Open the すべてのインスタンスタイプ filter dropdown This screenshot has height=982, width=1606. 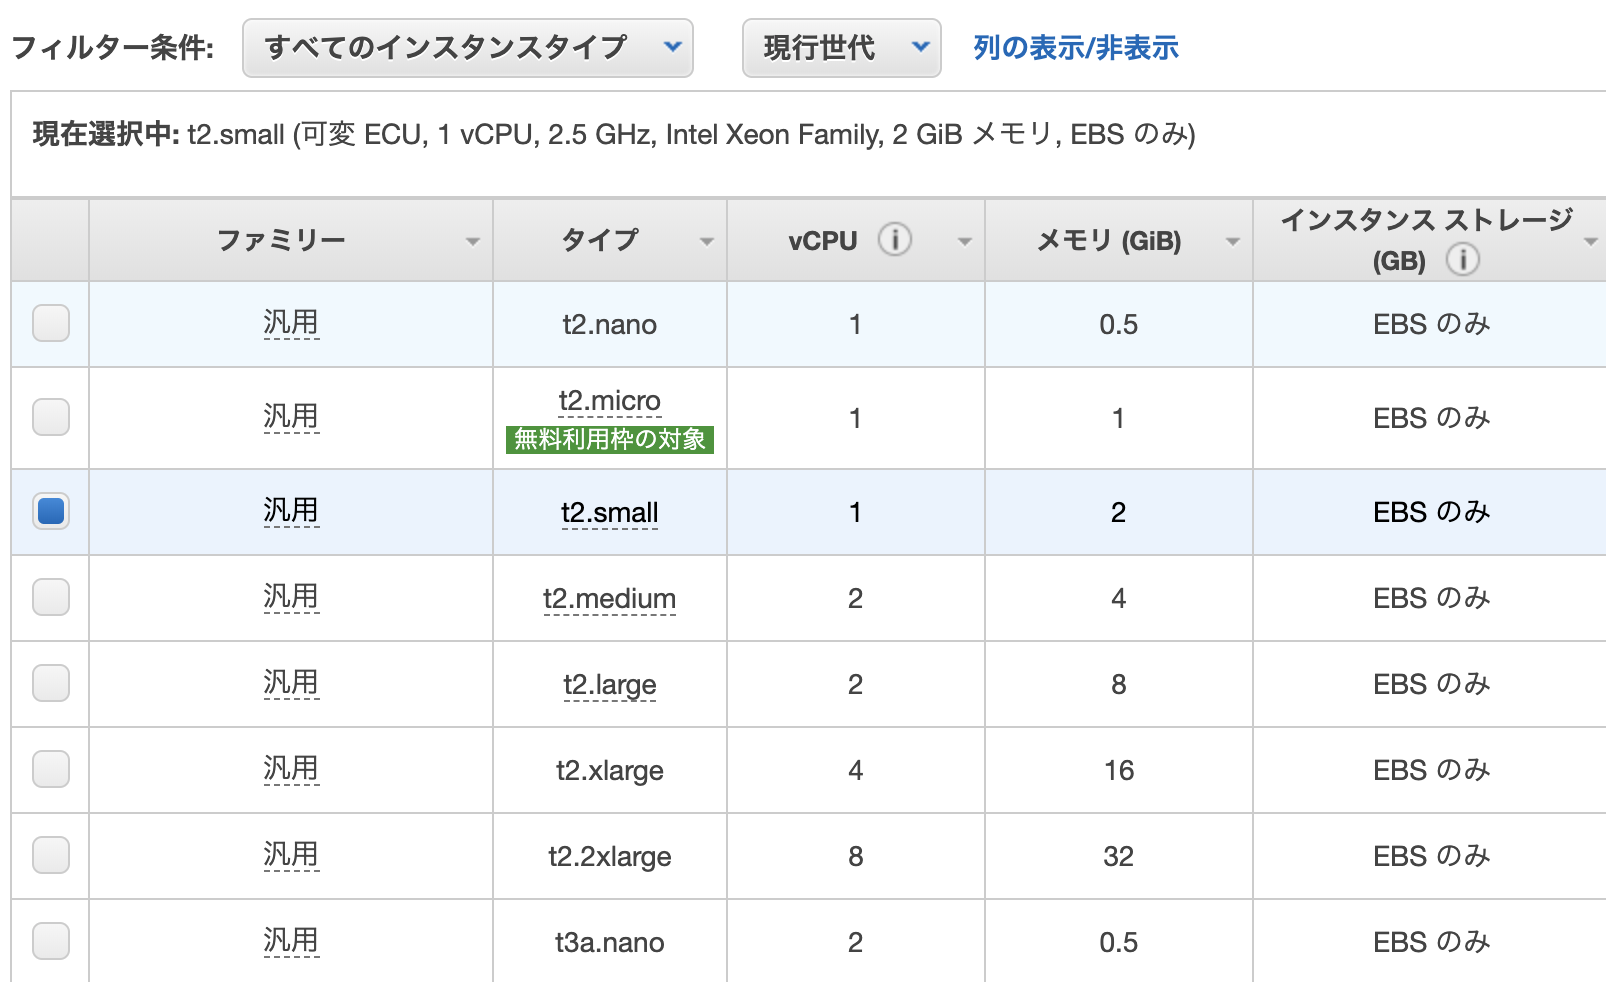tap(468, 48)
